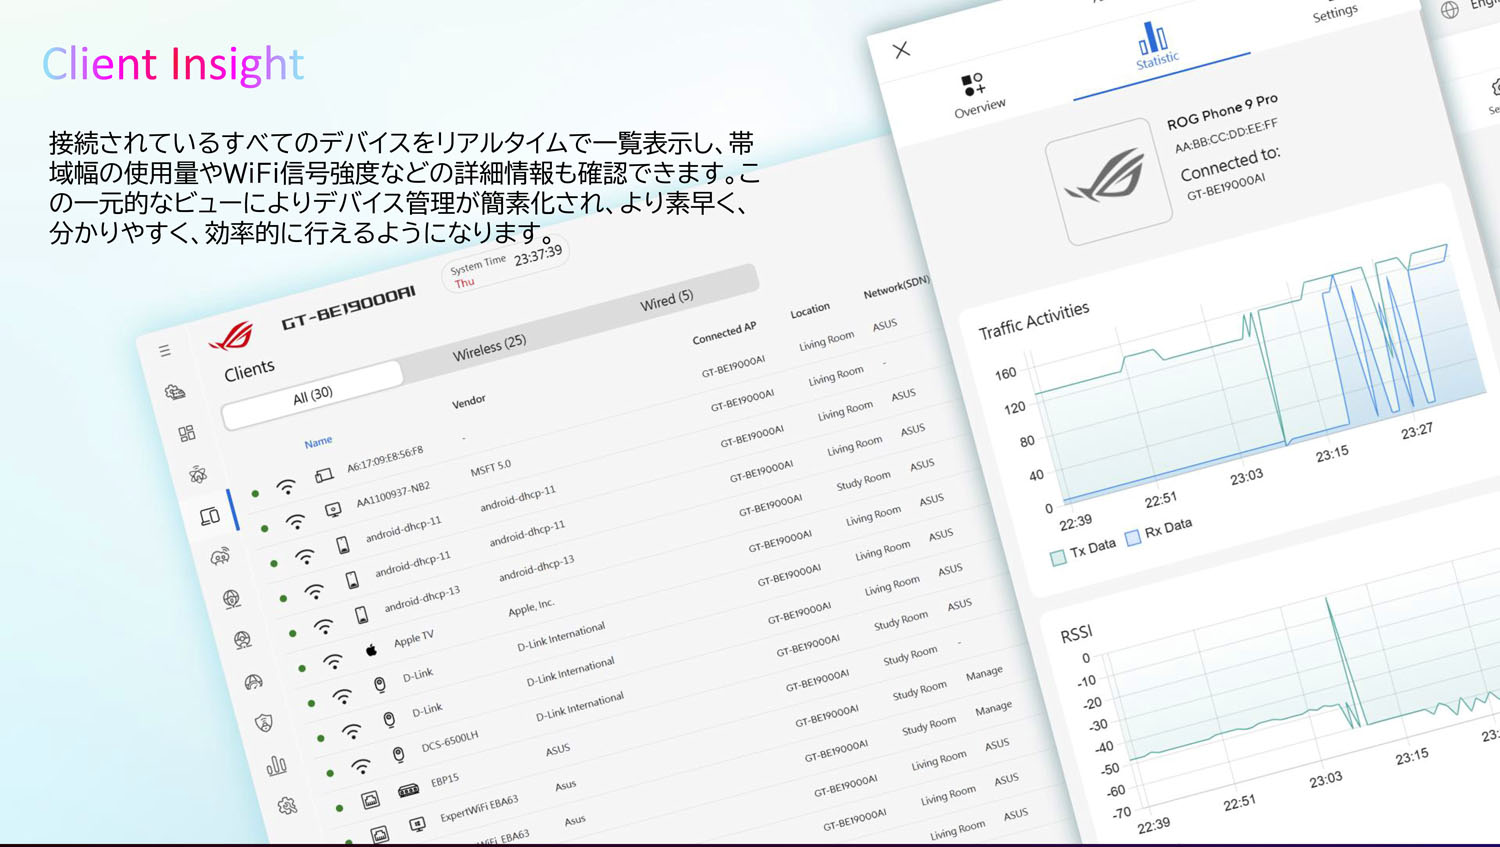
Task: Select the client named Apple TV
Action: [x=414, y=639]
